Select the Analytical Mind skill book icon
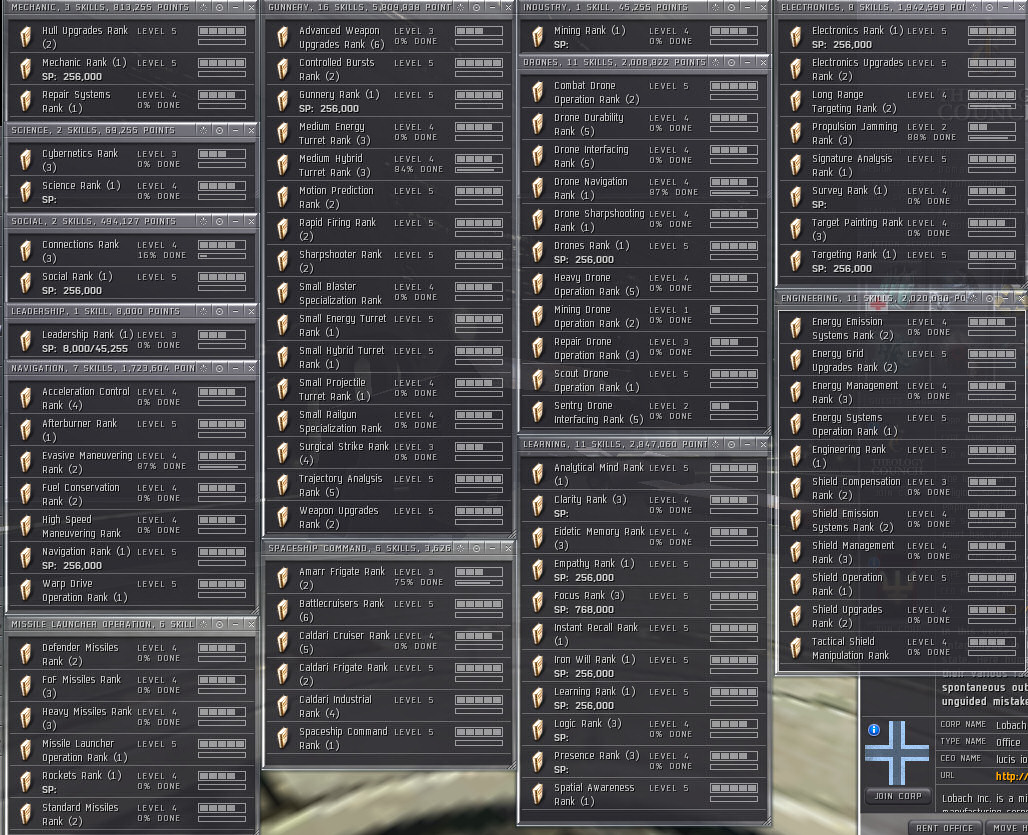The image size is (1028, 835). 538,474
